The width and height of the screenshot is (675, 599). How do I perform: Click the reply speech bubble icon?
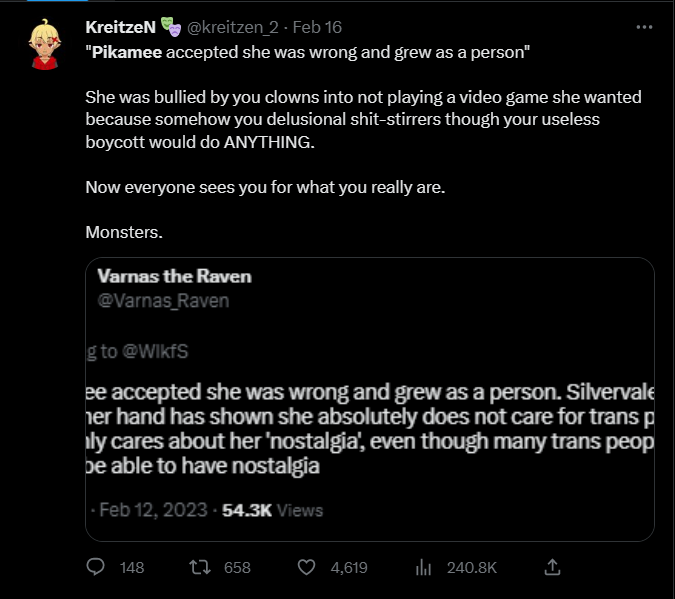97,567
